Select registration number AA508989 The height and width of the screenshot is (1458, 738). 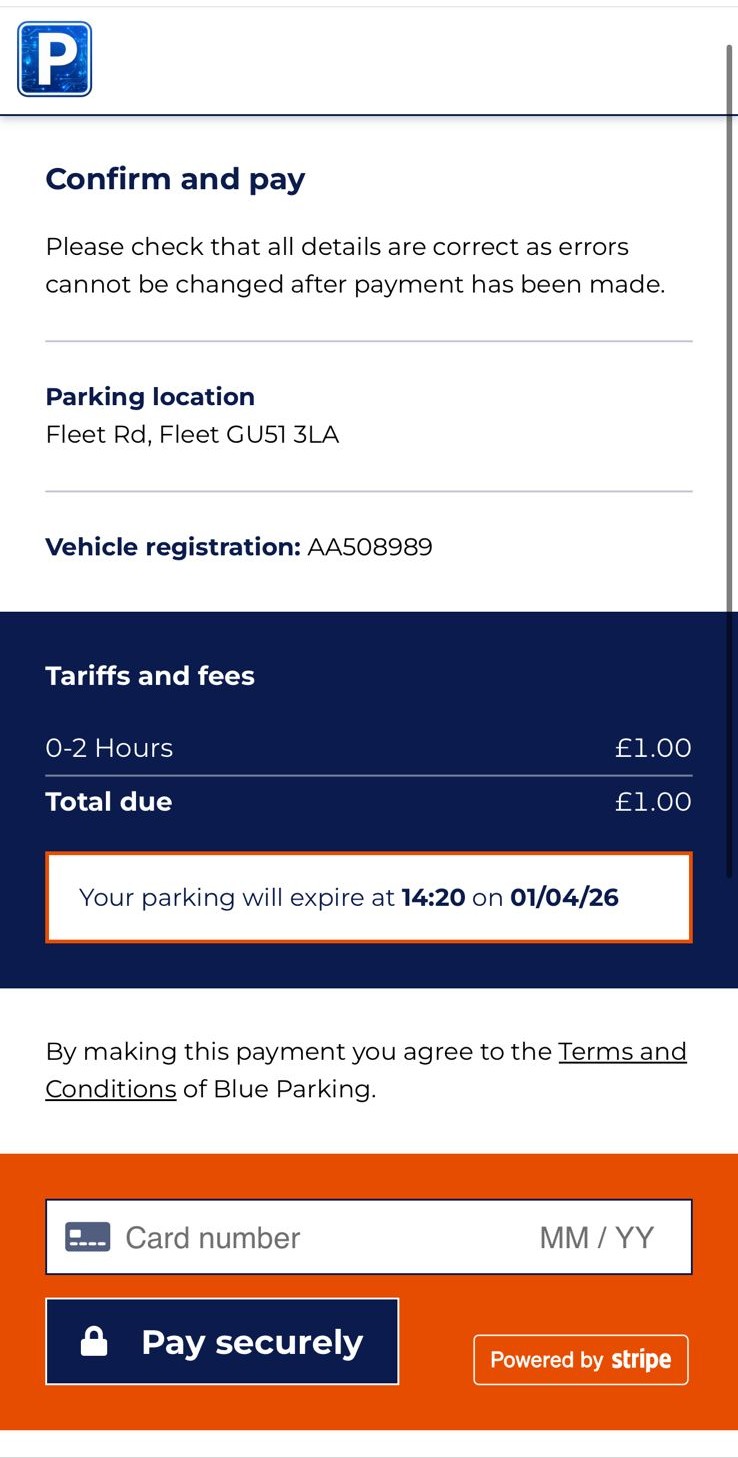[370, 547]
